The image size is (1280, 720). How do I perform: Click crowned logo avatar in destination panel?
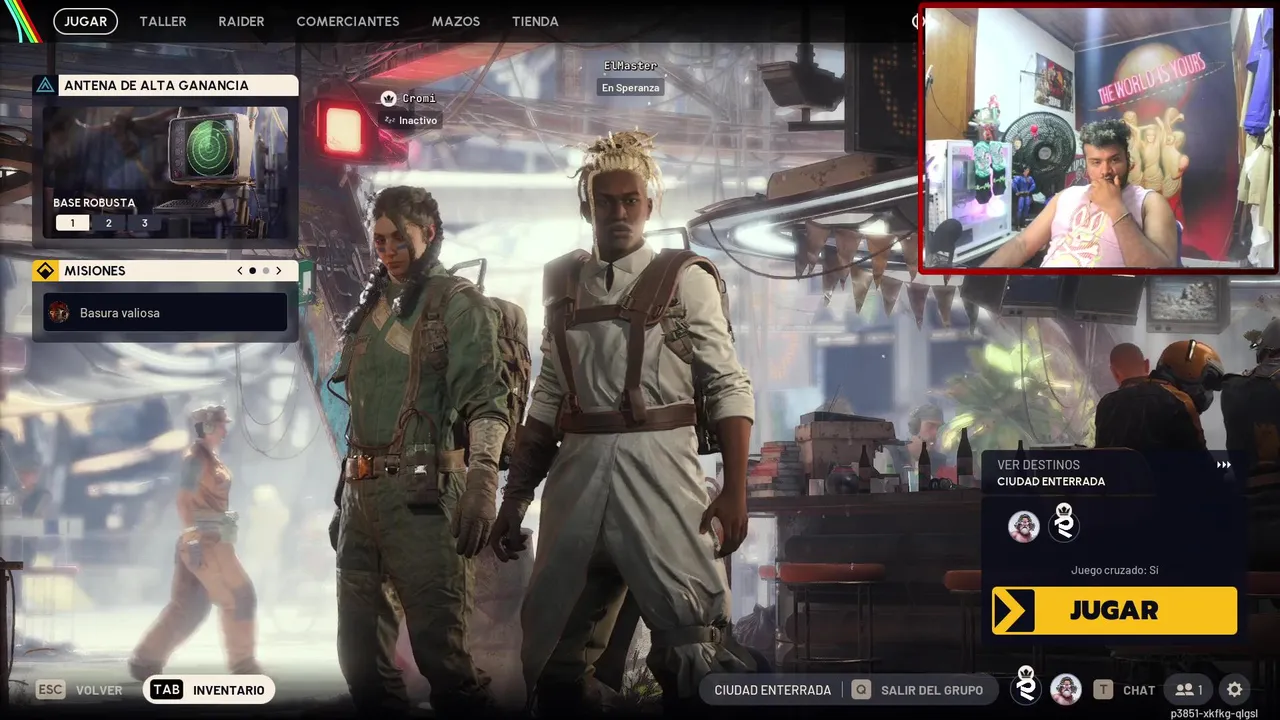[x=1064, y=523]
